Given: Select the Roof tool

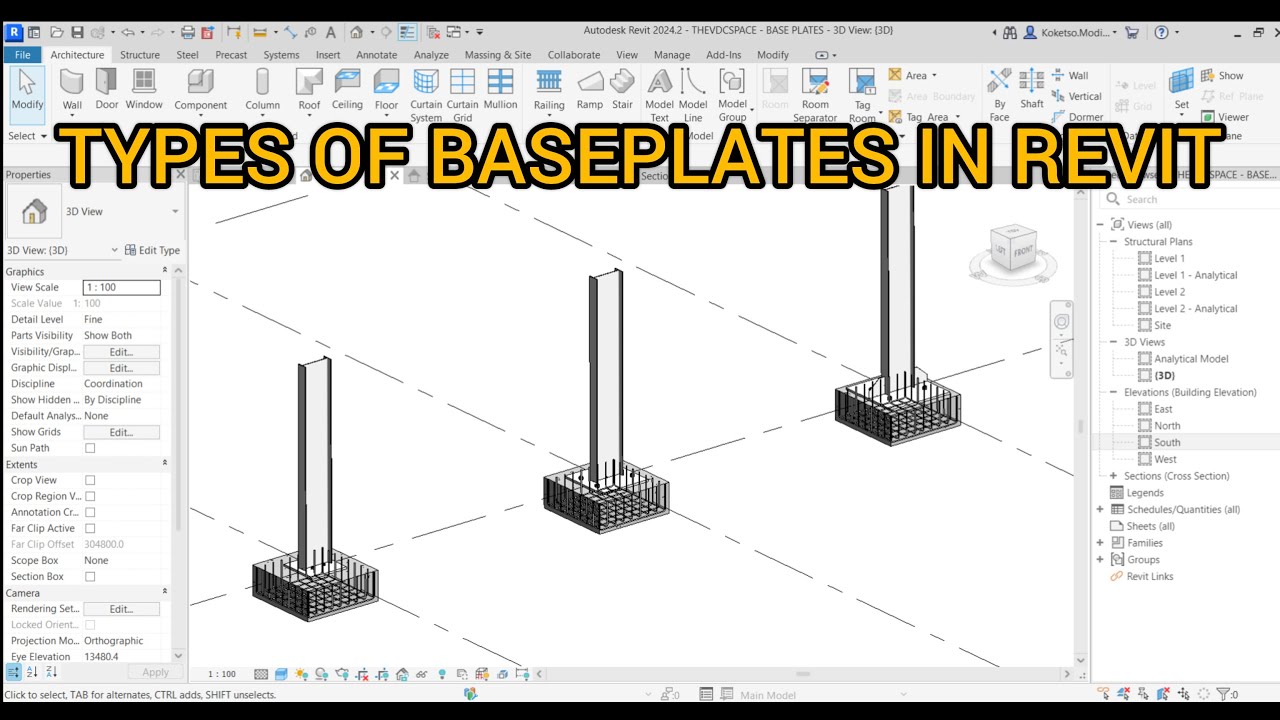Looking at the screenshot, I should pyautogui.click(x=309, y=89).
